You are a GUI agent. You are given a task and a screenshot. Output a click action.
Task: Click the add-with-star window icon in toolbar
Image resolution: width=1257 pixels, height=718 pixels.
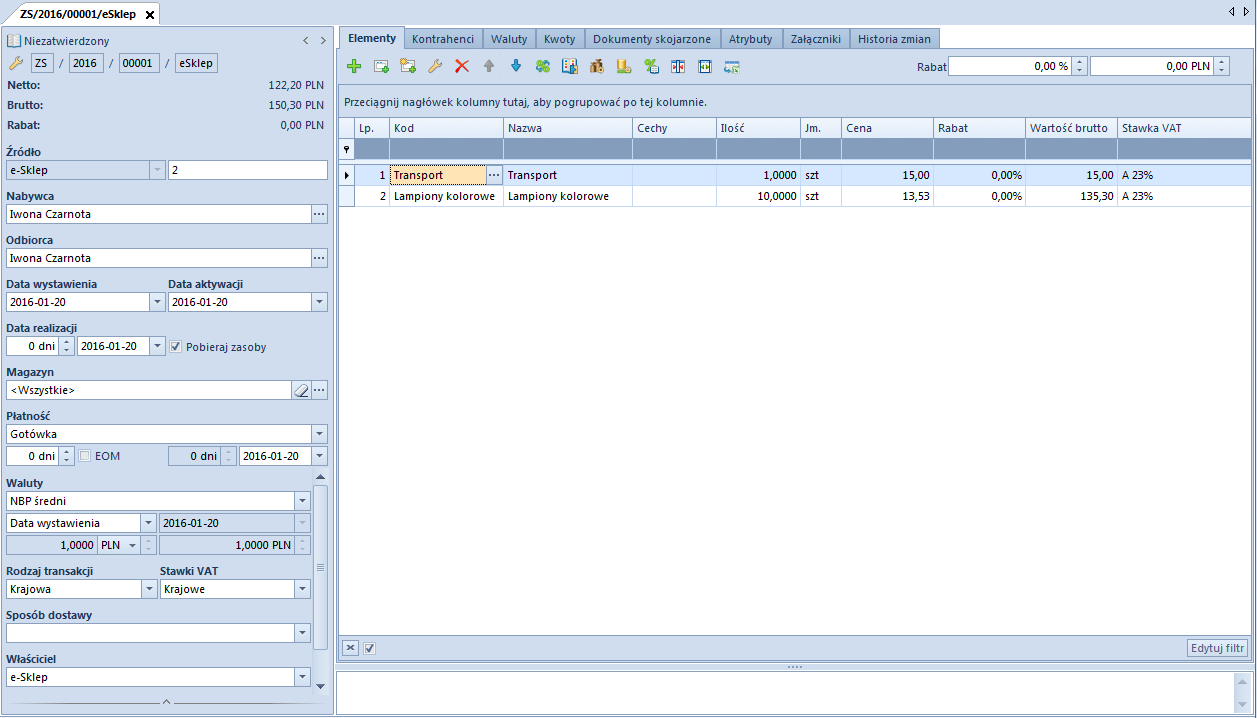(x=408, y=66)
